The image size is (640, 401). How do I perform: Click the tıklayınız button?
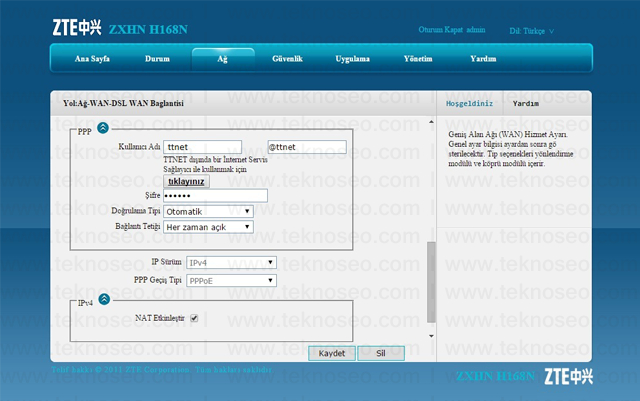[x=186, y=181]
